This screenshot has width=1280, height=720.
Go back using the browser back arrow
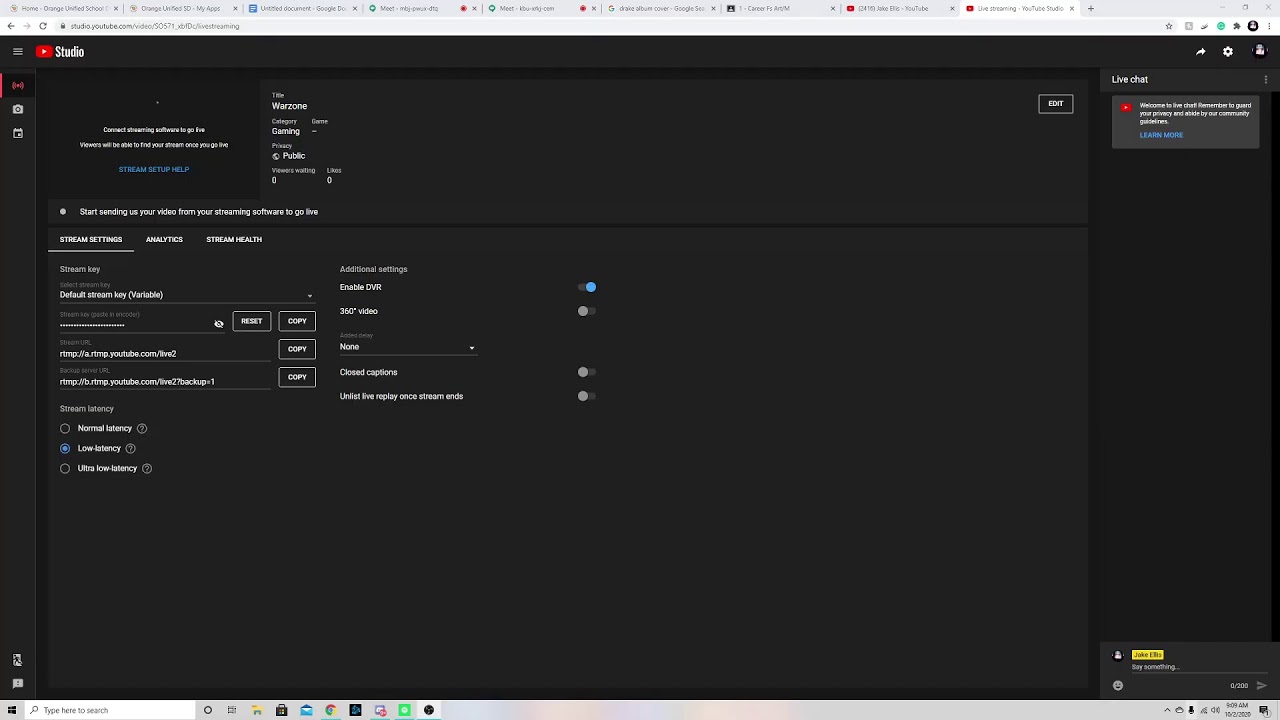[11, 26]
